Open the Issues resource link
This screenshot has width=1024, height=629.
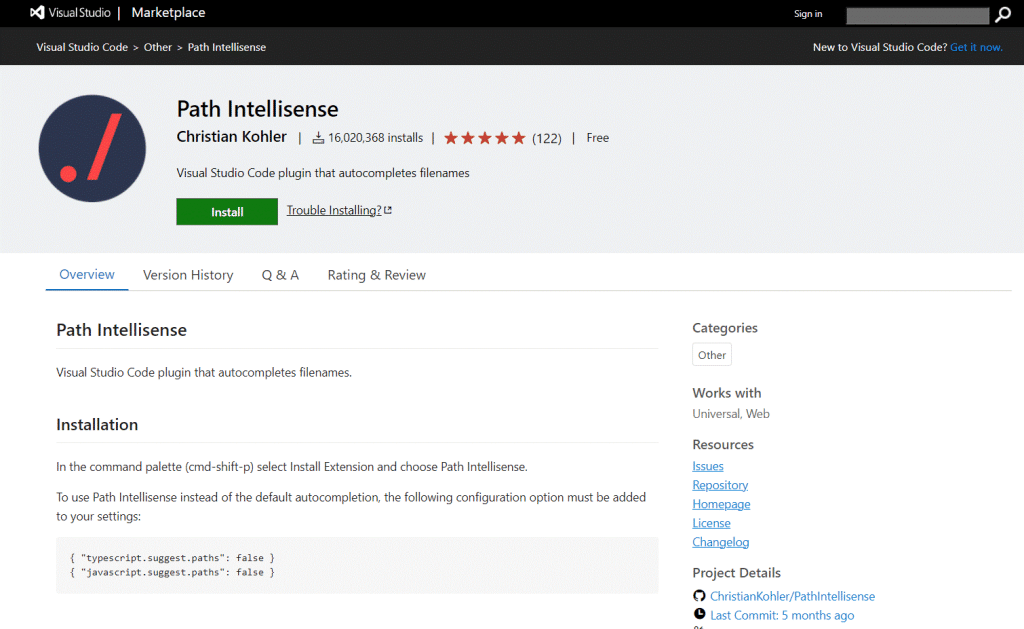click(x=708, y=466)
